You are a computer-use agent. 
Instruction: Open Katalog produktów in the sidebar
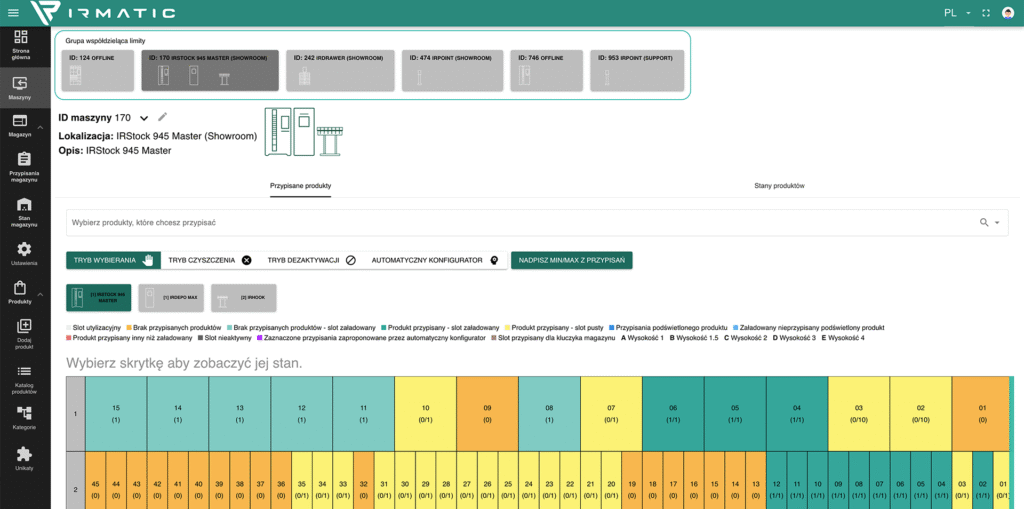click(24, 377)
